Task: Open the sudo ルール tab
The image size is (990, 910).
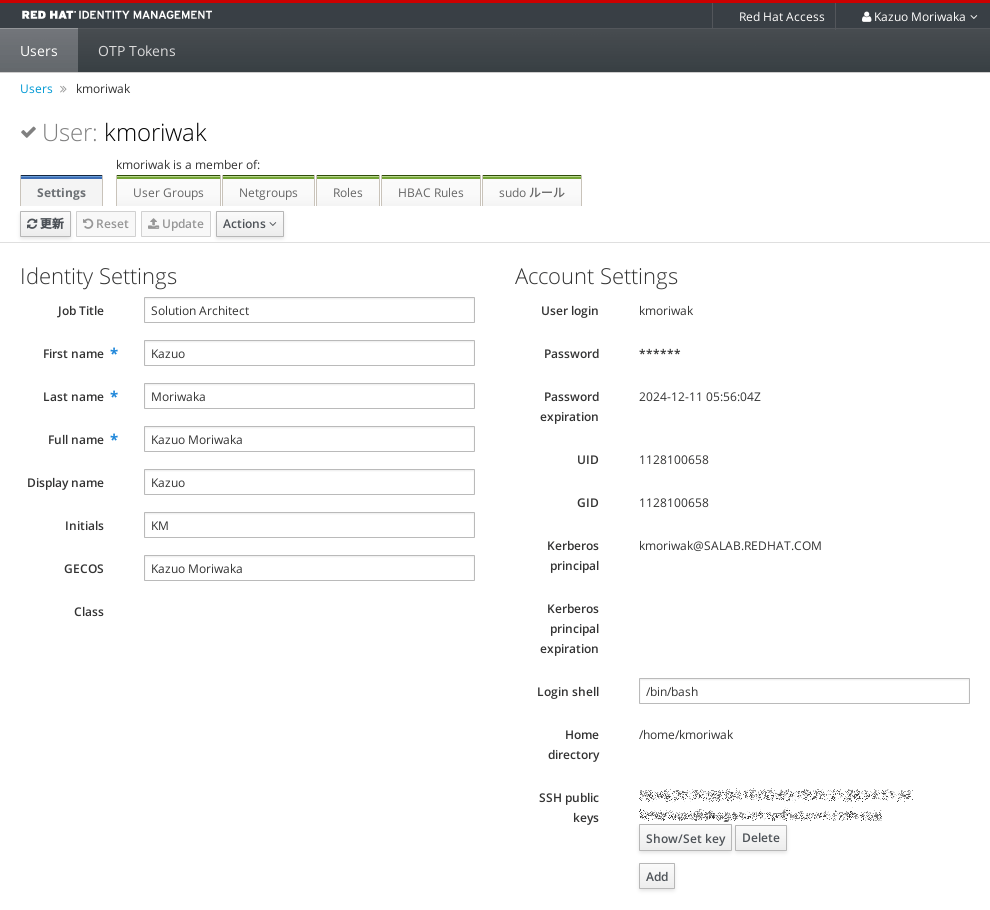Action: [x=531, y=192]
